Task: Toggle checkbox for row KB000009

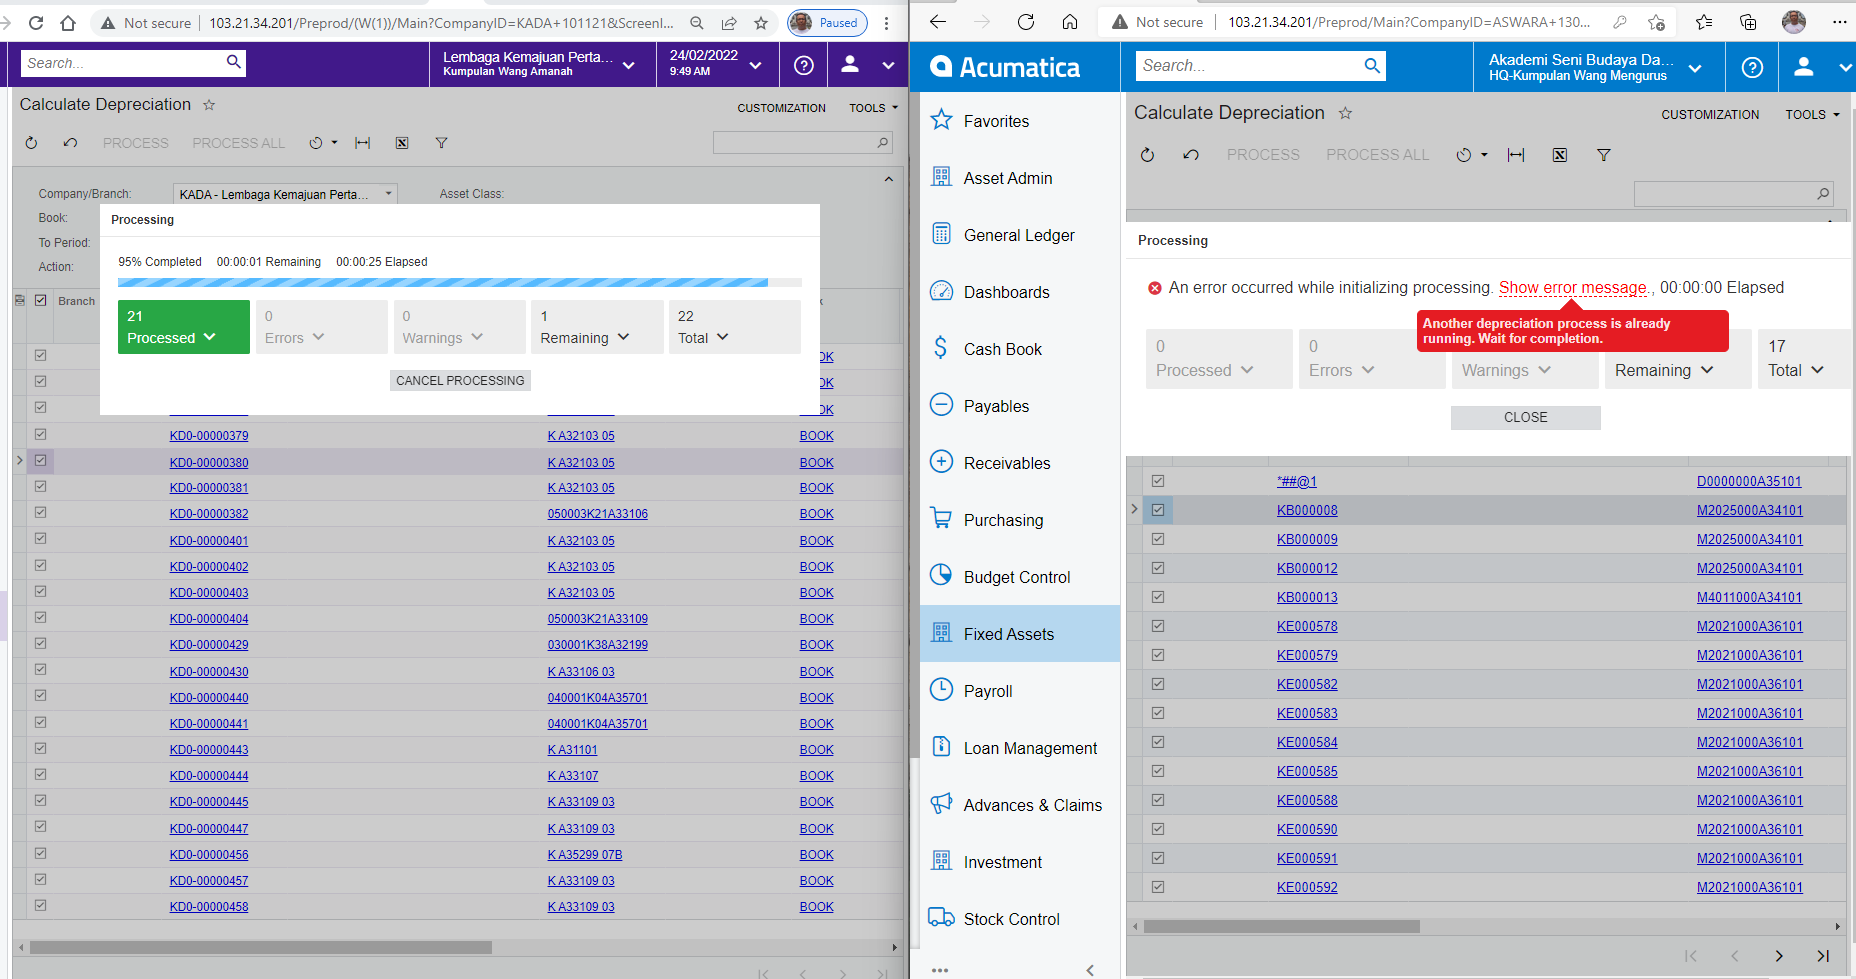Action: [1158, 539]
